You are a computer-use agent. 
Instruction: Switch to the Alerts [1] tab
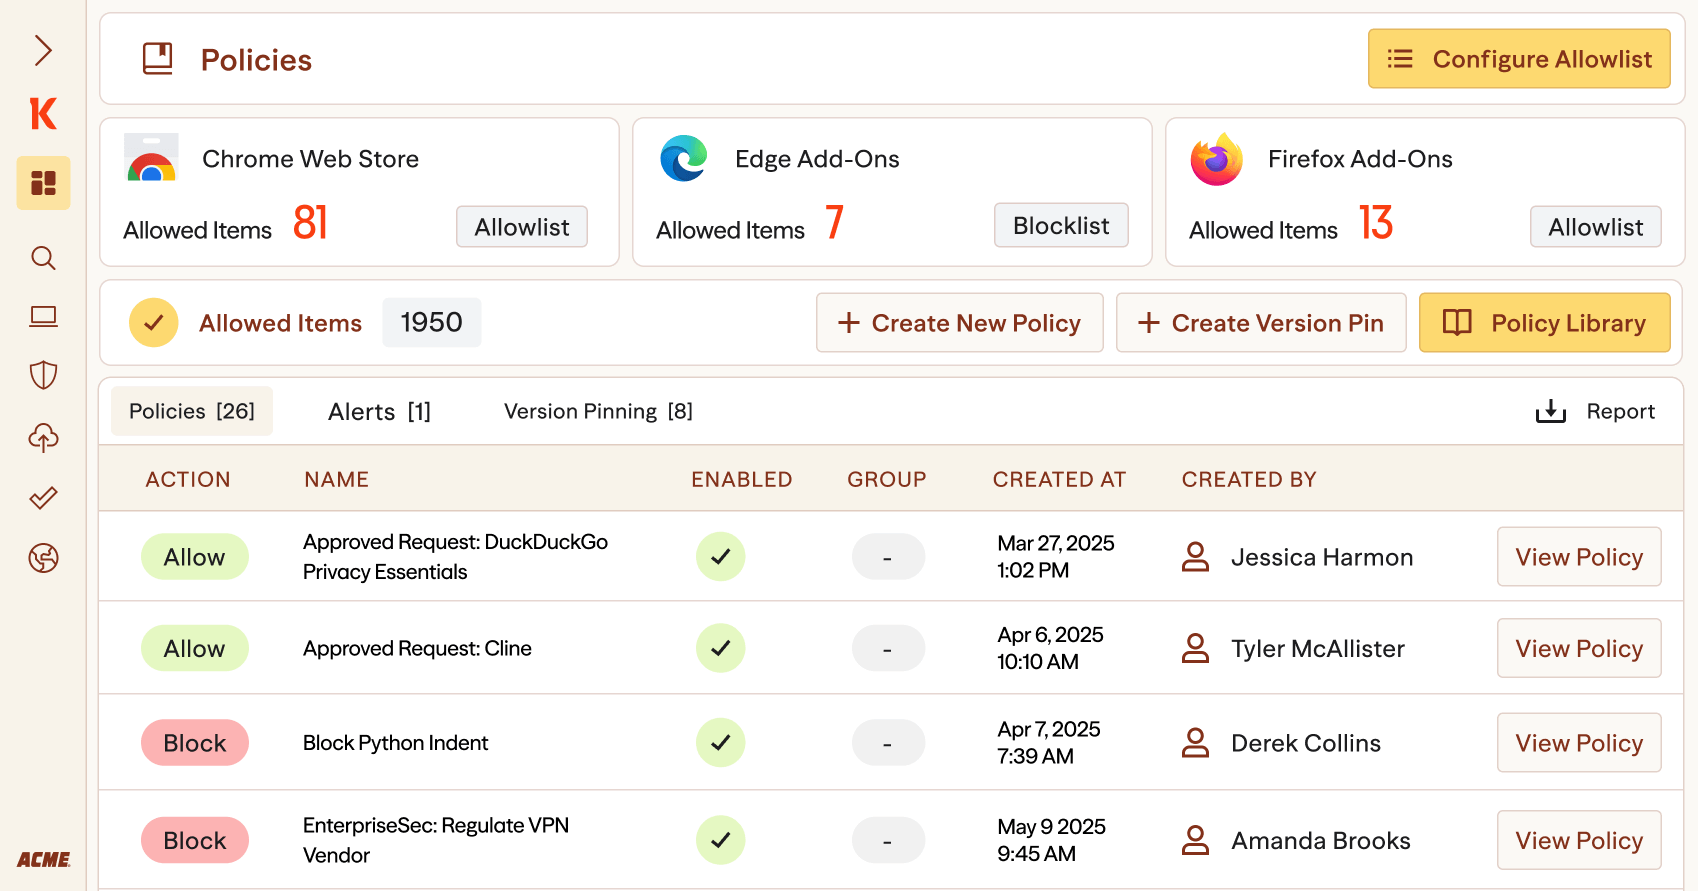(x=379, y=412)
